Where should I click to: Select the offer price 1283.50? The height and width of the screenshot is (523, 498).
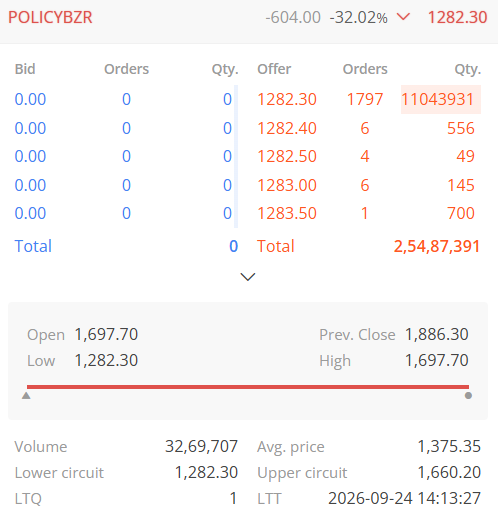coord(287,213)
